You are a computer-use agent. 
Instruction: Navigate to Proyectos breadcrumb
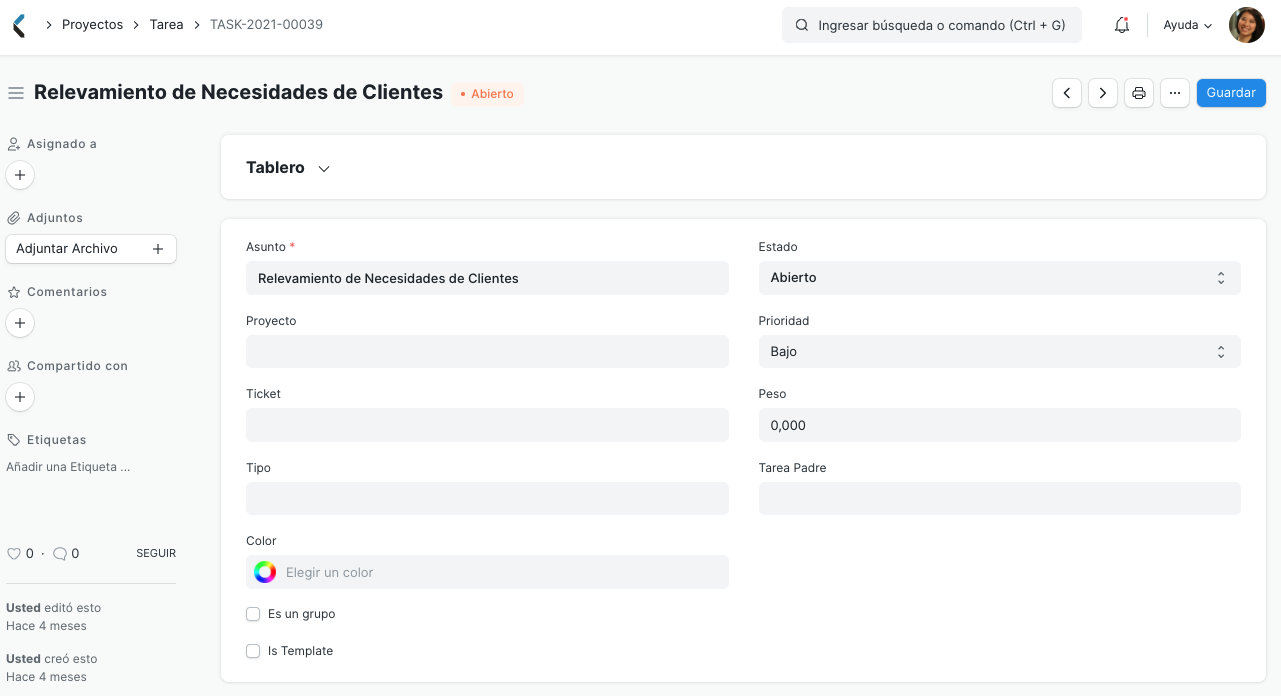[x=92, y=25]
